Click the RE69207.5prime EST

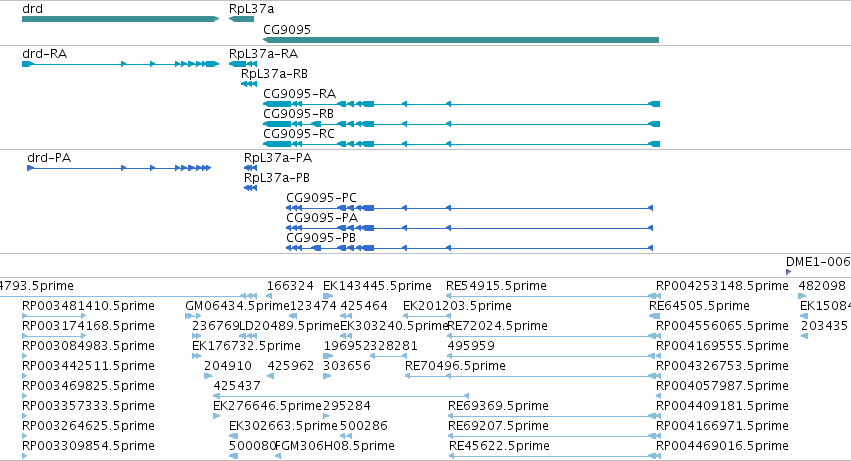tap(498, 426)
